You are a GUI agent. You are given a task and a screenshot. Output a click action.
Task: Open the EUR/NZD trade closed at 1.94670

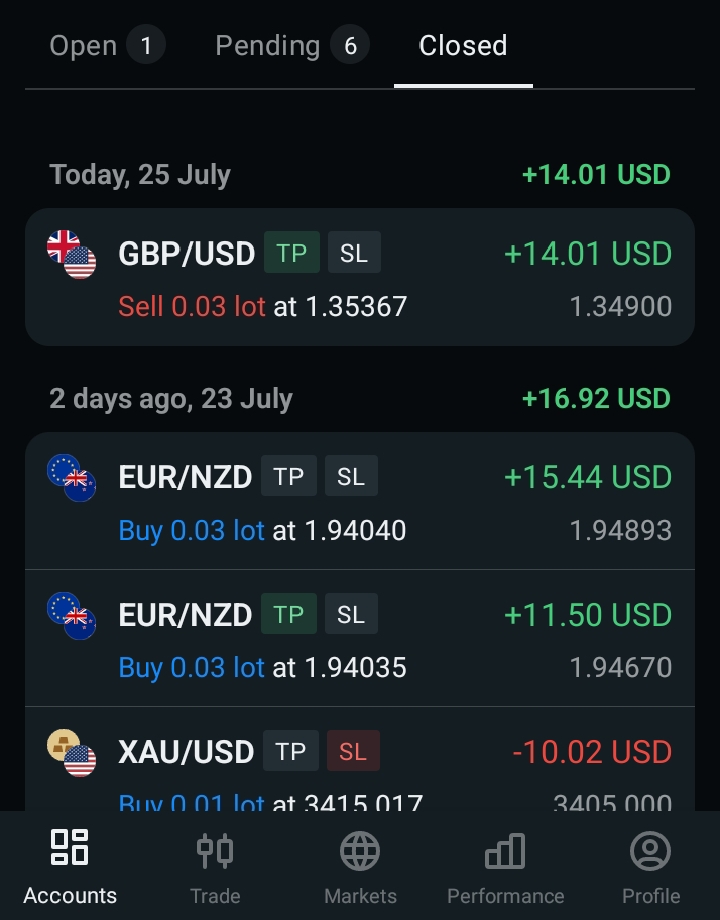[360, 638]
